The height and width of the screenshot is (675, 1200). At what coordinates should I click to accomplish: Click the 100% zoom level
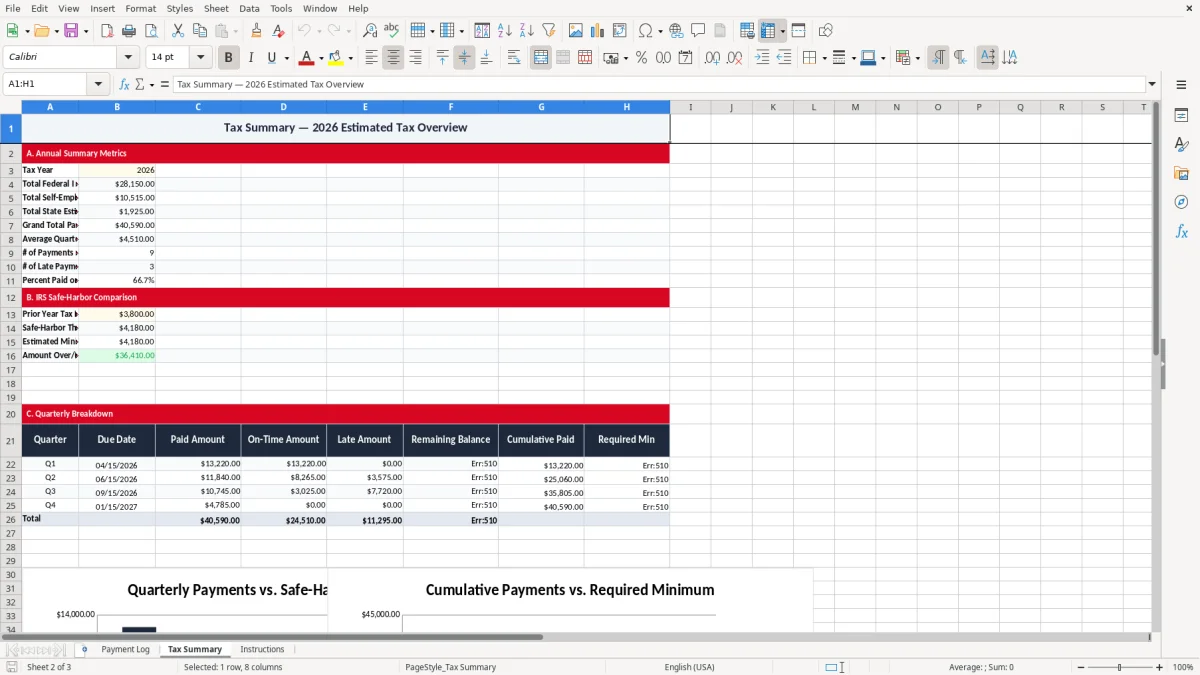[x=1182, y=667]
